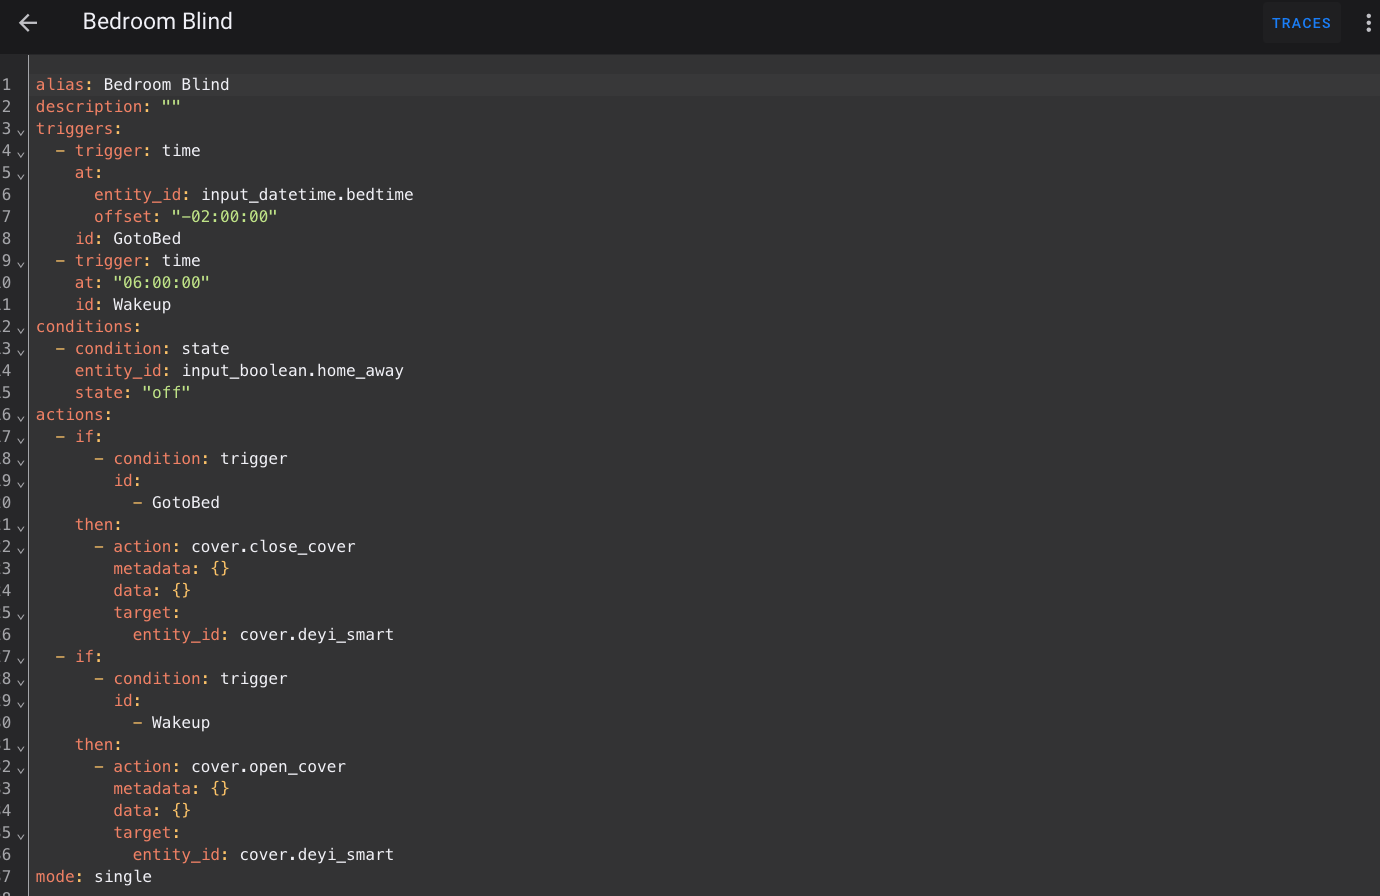Place cursor in the alias Bedroom Blind line
Viewport: 1380px width, 896px height.
click(x=166, y=85)
